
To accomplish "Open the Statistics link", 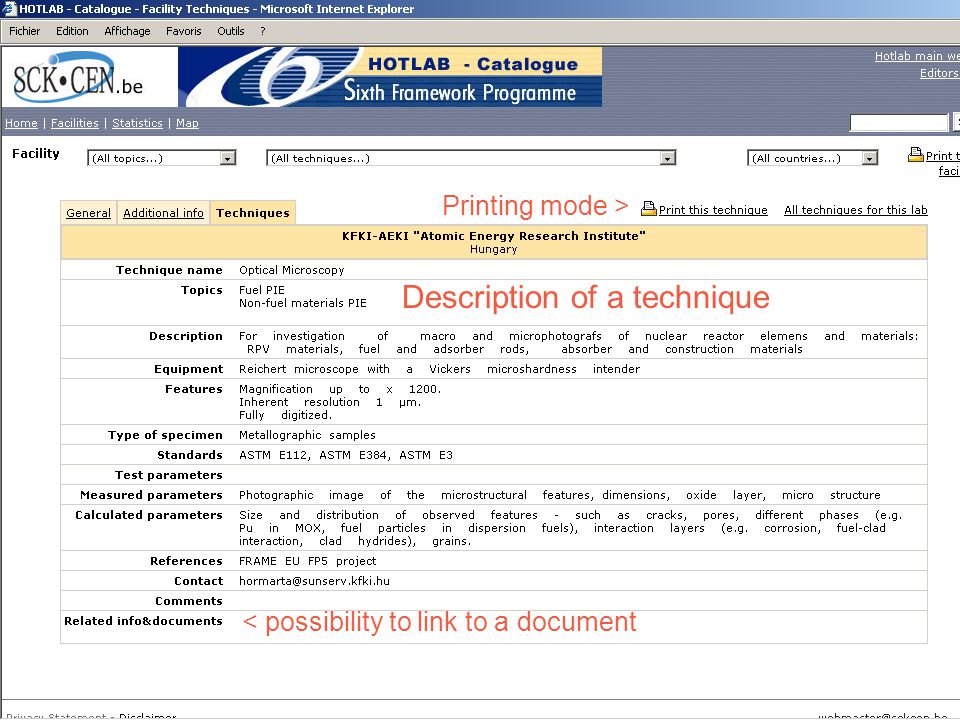I will pyautogui.click(x=137, y=123).
